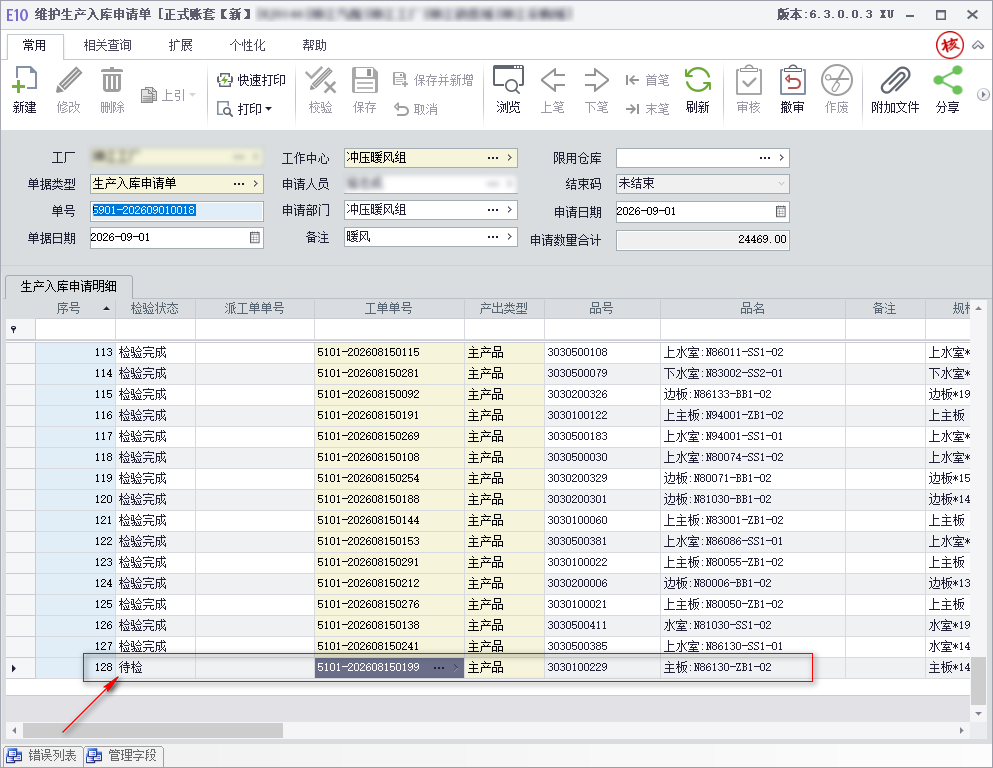Click the 刷新 refresh icon
This screenshot has height=768, width=993.
click(697, 89)
